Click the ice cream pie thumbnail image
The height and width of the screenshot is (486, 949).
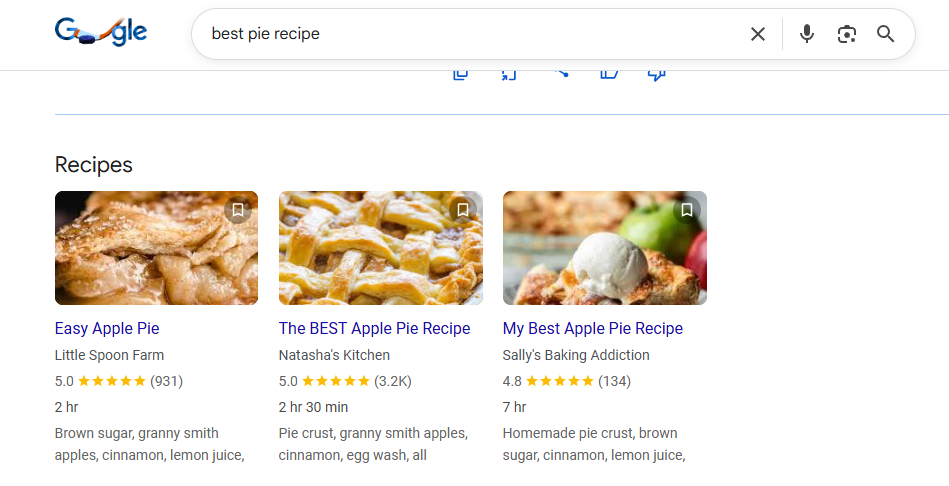click(604, 248)
